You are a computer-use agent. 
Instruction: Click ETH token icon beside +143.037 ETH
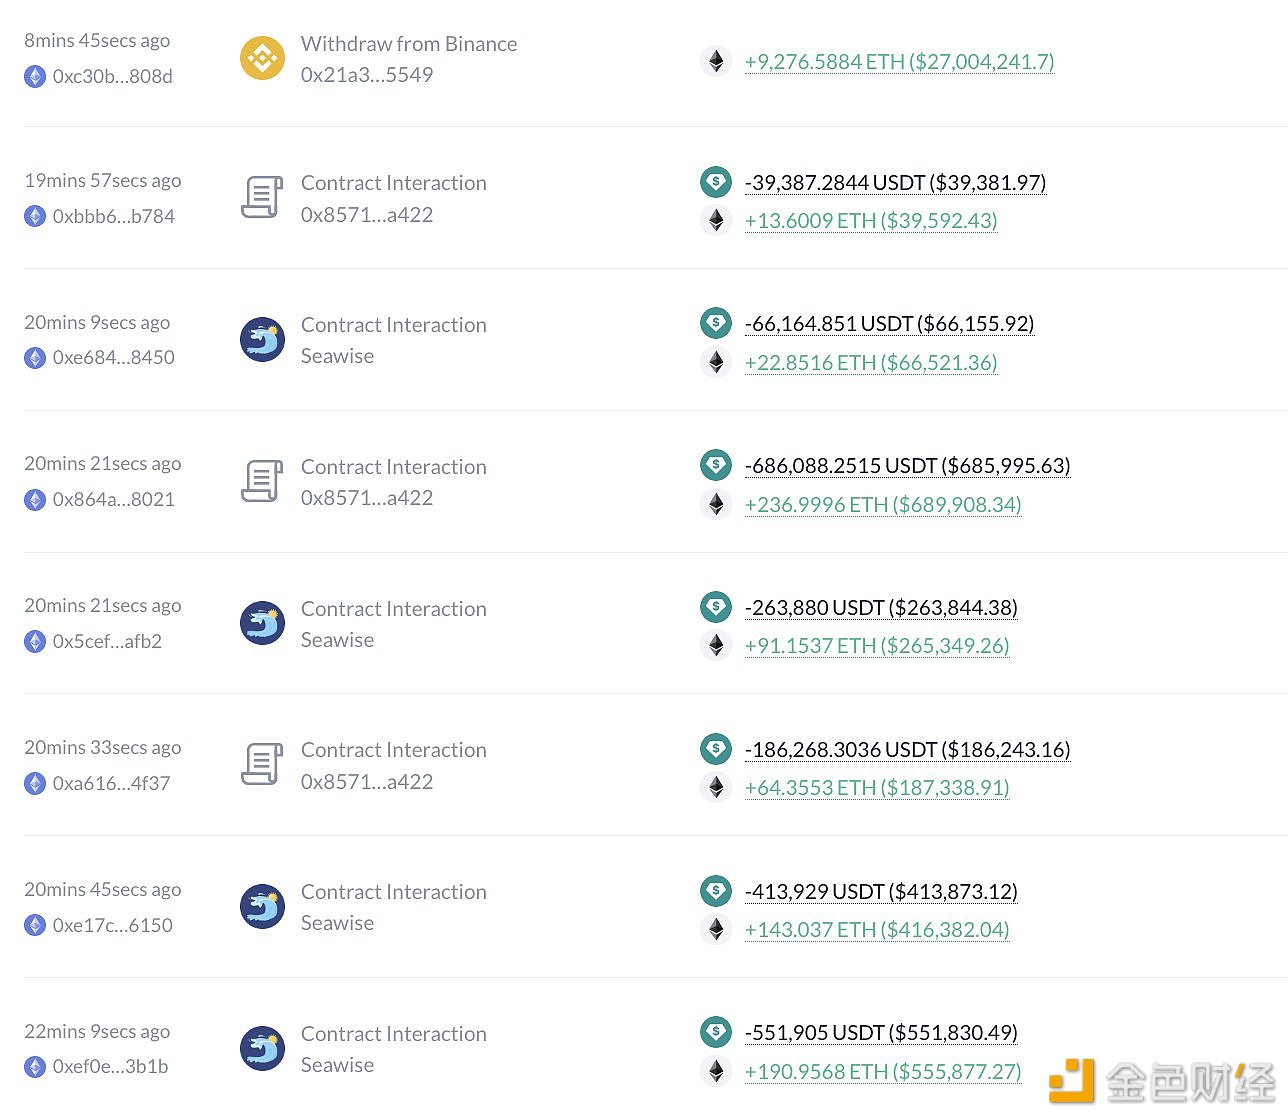(x=716, y=929)
